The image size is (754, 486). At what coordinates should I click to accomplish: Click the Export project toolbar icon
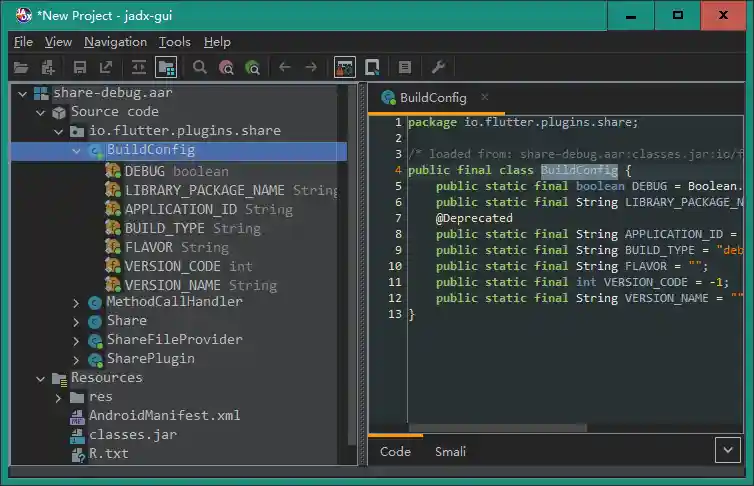106,67
